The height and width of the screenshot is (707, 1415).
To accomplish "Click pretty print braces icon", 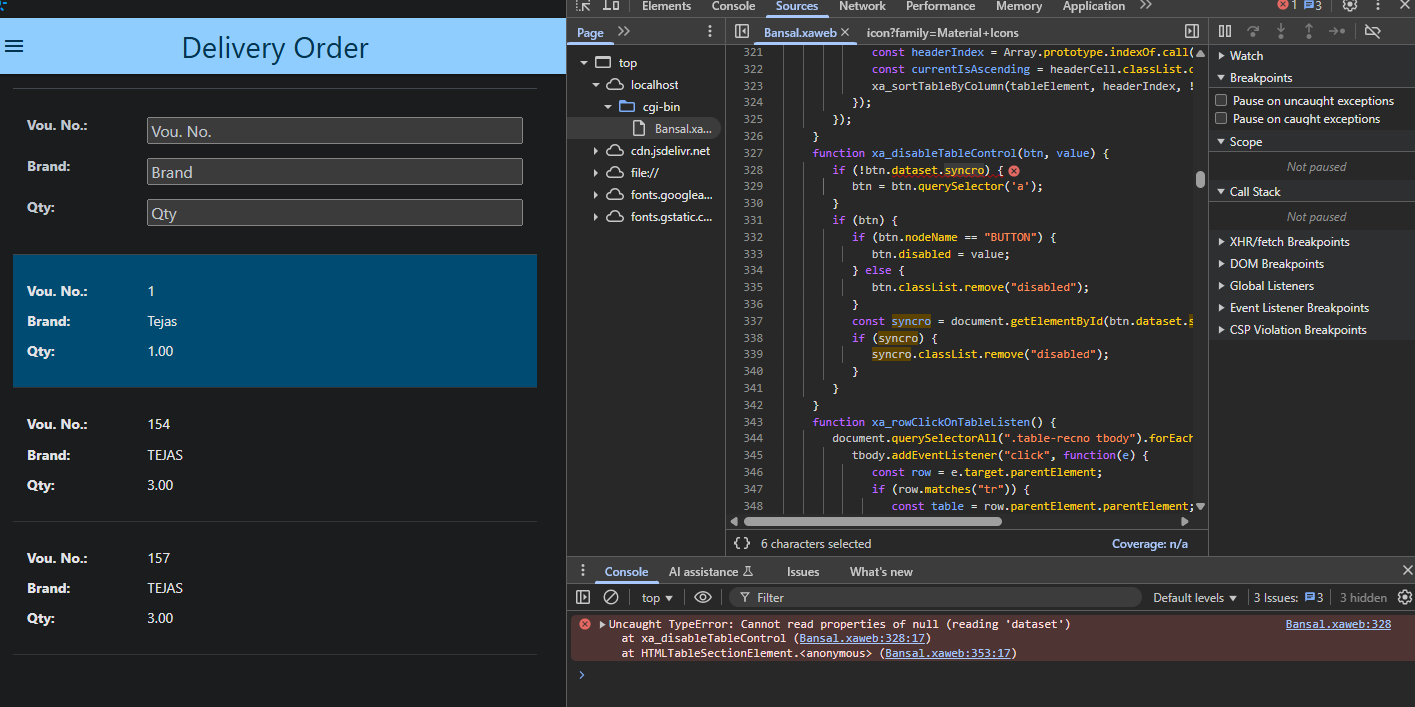I will click(742, 543).
